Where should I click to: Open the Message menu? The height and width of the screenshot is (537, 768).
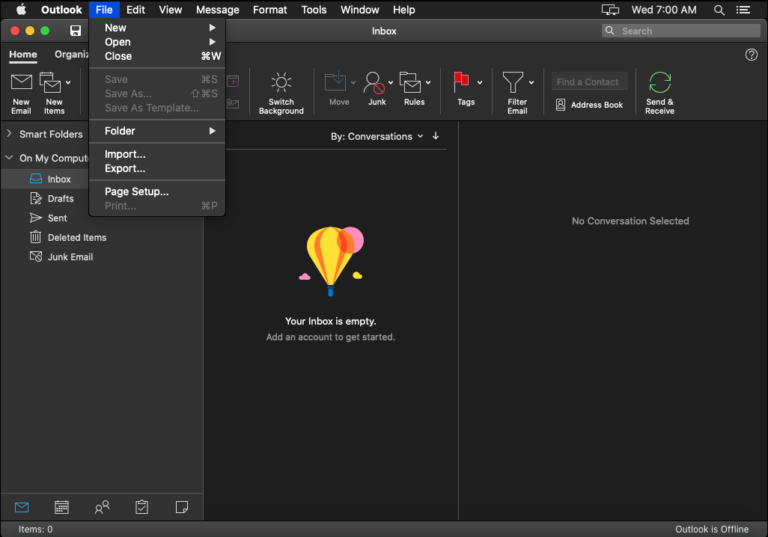pyautogui.click(x=217, y=10)
